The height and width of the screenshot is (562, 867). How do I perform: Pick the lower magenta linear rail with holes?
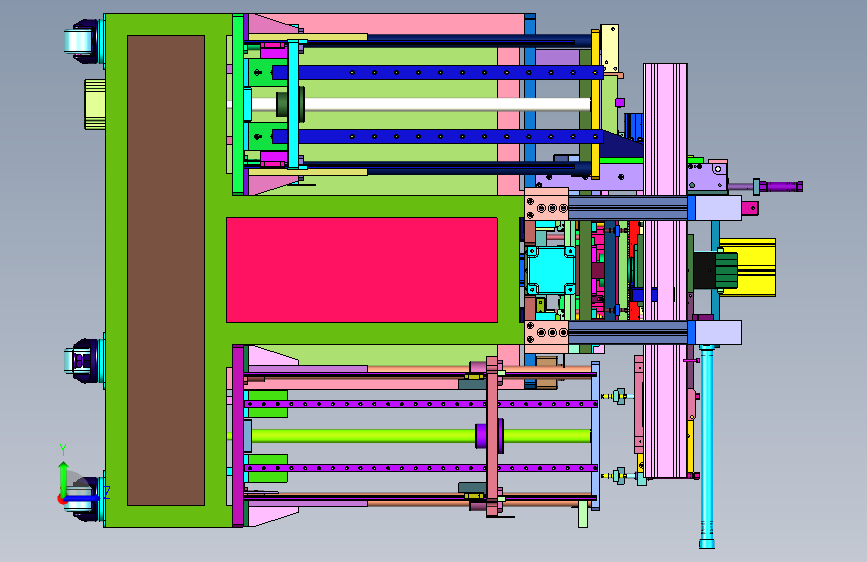coord(422,468)
